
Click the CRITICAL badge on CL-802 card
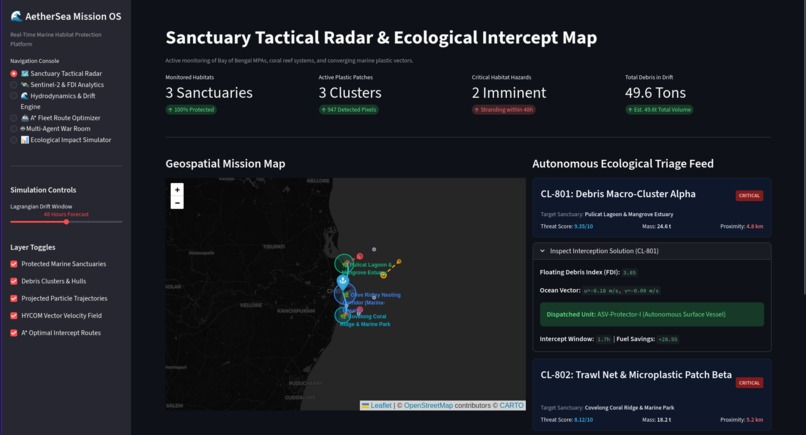tap(749, 383)
